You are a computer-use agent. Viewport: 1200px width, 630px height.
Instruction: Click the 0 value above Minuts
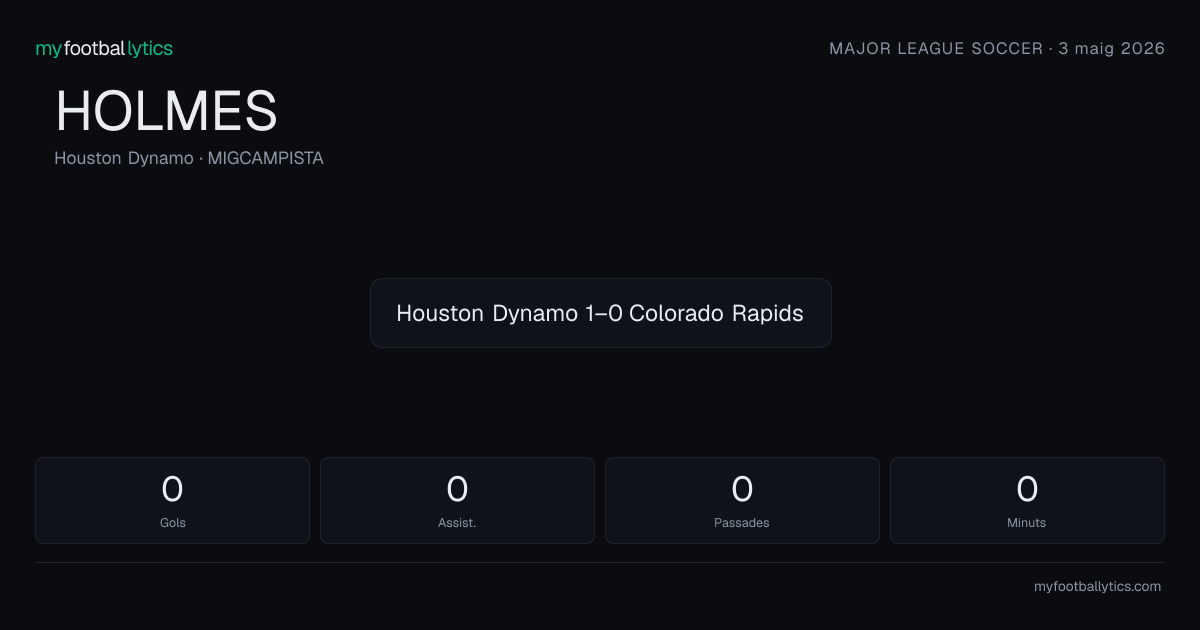[x=1027, y=489]
